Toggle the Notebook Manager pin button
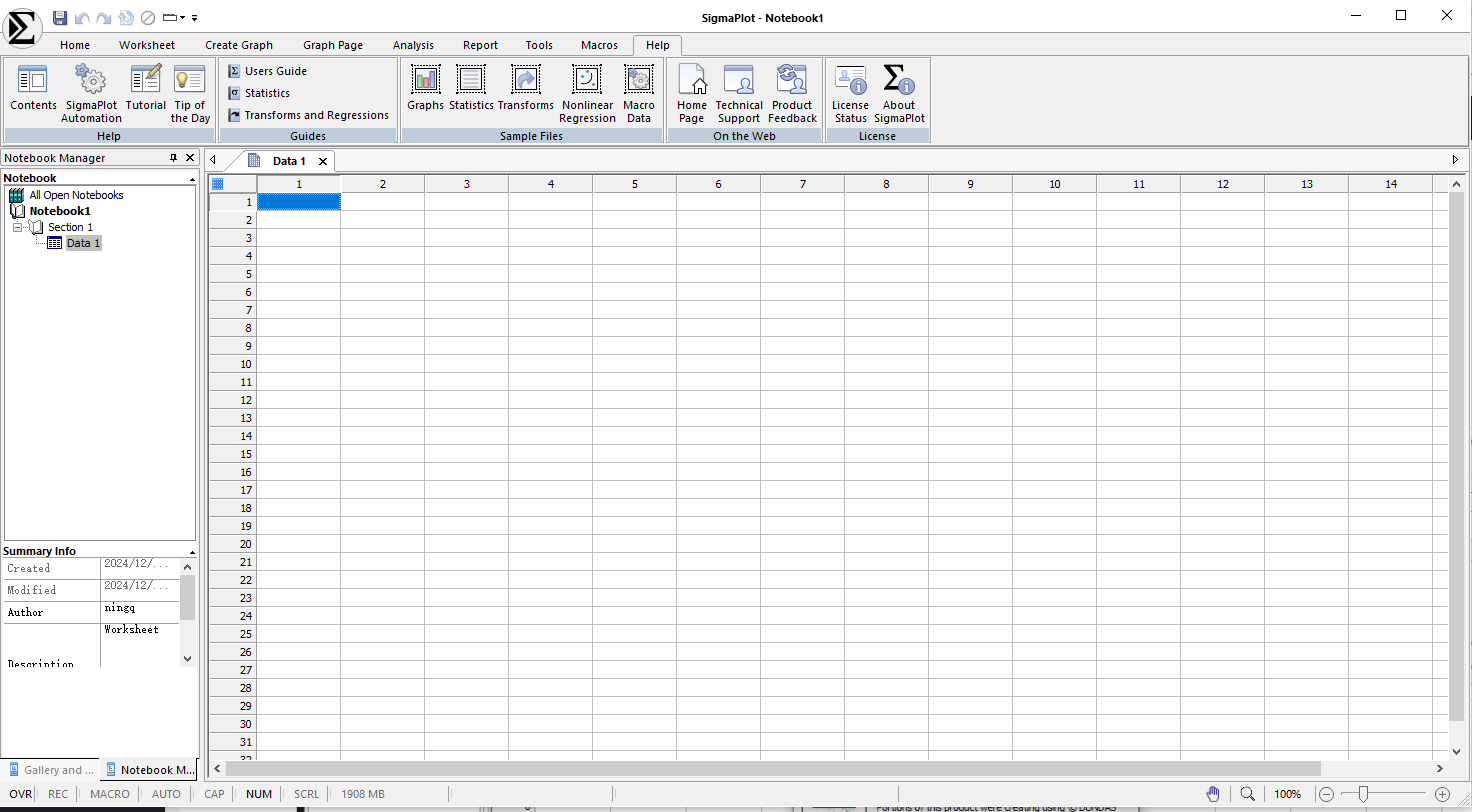The width and height of the screenshot is (1472, 812). coord(173,158)
